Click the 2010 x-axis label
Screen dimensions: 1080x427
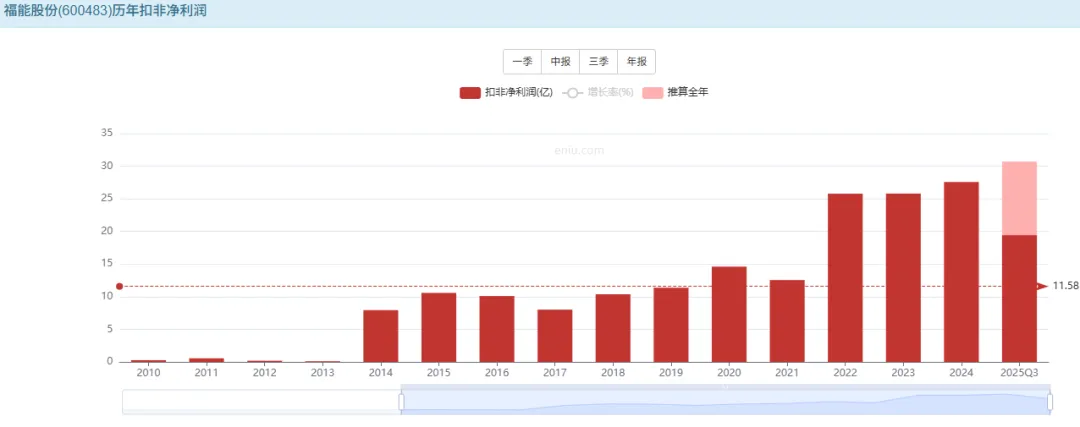(x=148, y=373)
